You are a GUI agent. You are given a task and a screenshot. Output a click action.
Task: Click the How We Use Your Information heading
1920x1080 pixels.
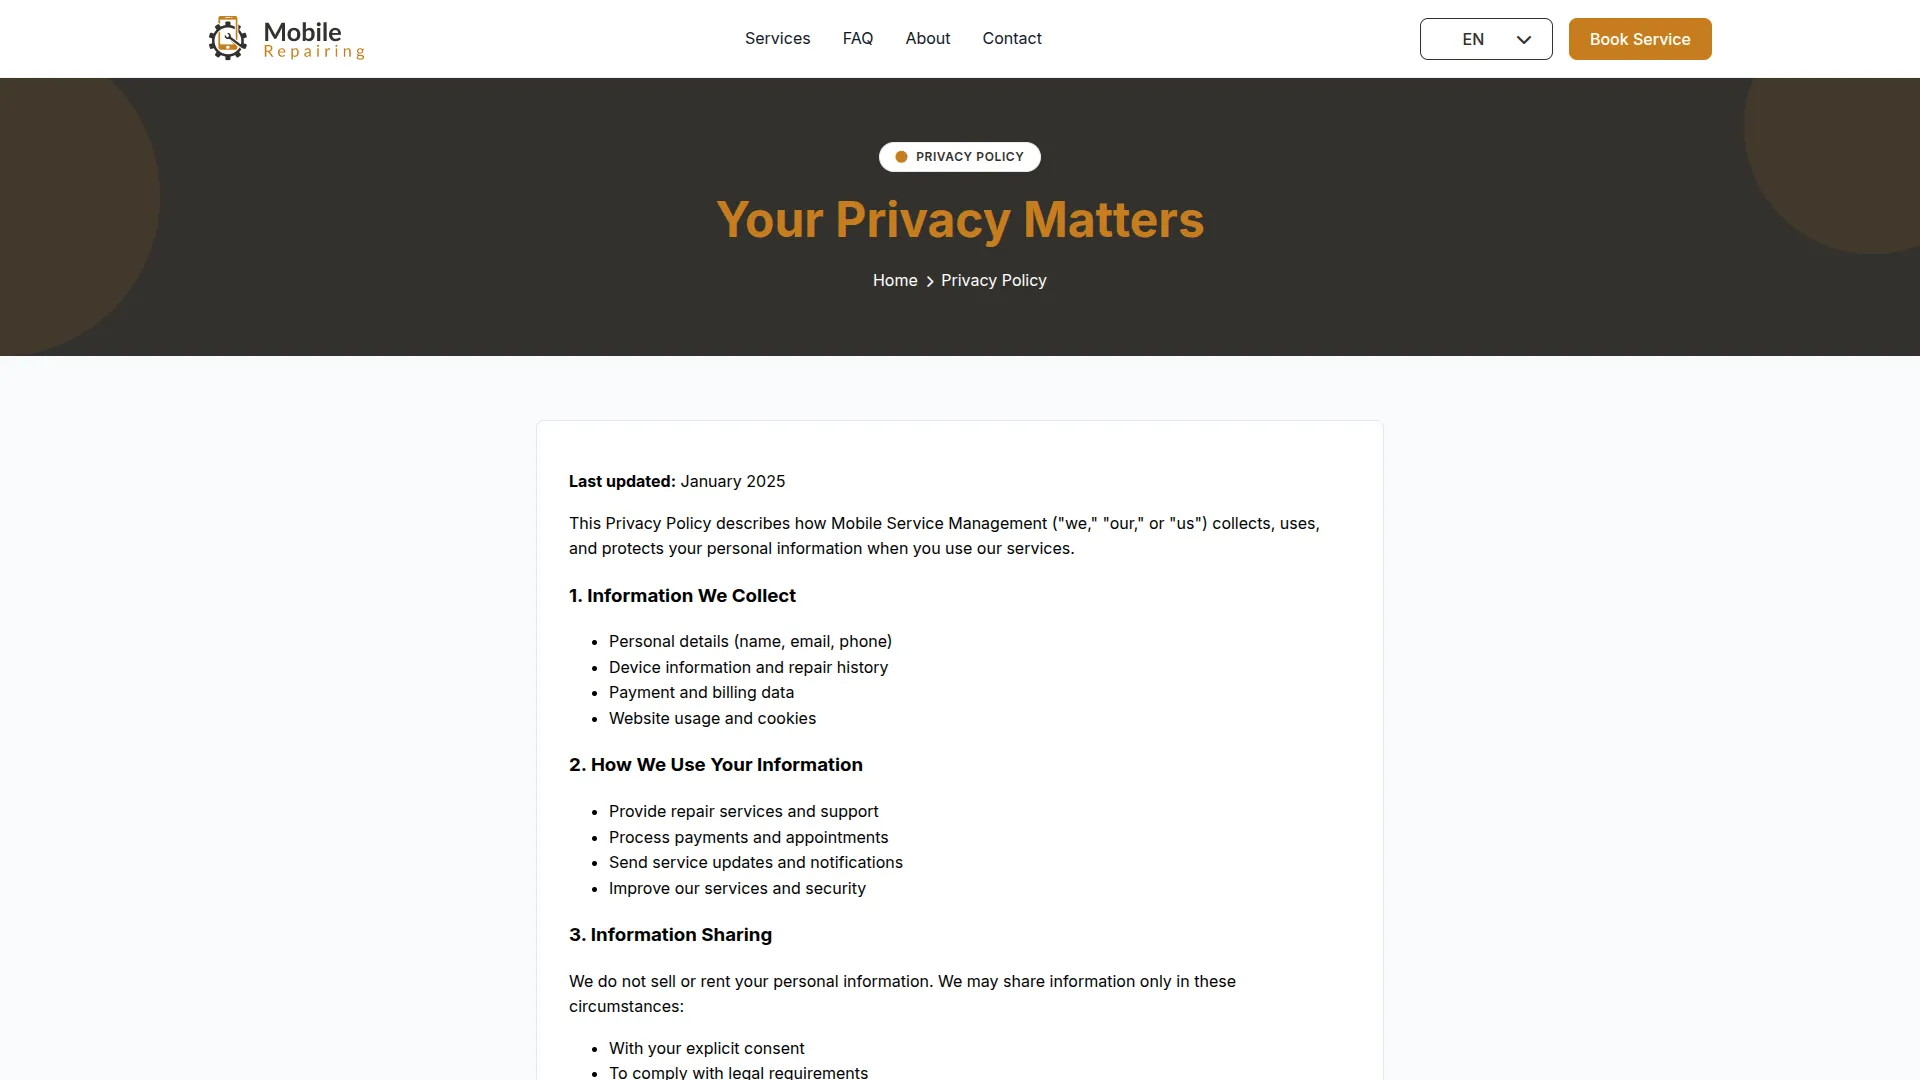715,765
